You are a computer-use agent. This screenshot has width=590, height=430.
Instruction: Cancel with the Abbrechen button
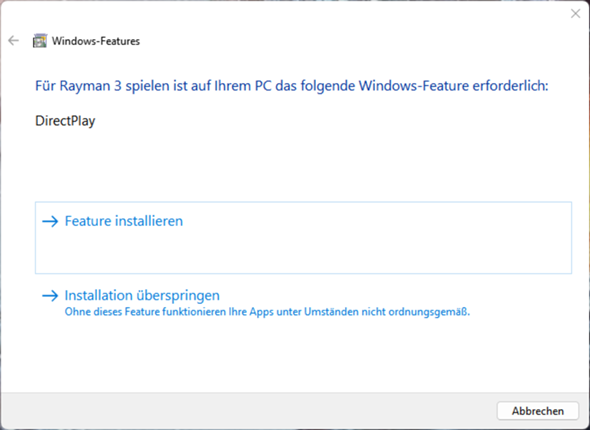click(538, 411)
